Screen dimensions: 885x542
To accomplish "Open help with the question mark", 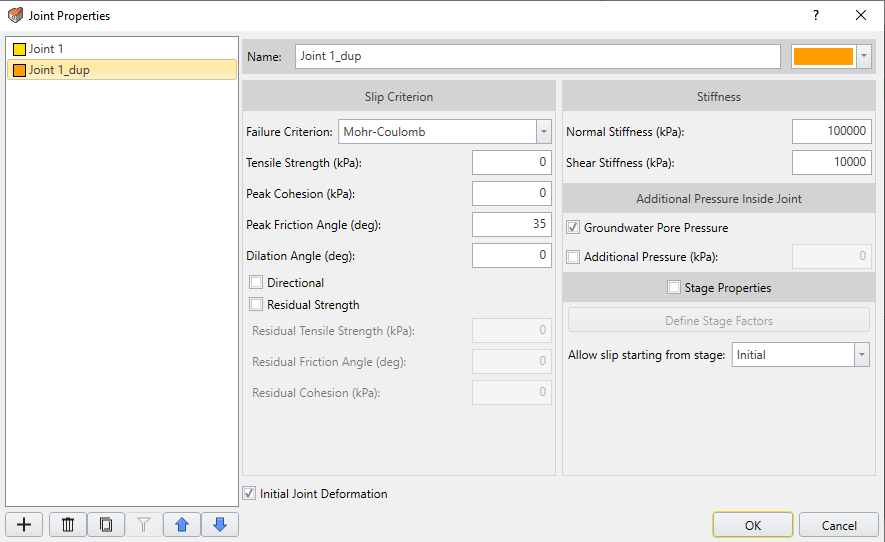I will point(816,15).
